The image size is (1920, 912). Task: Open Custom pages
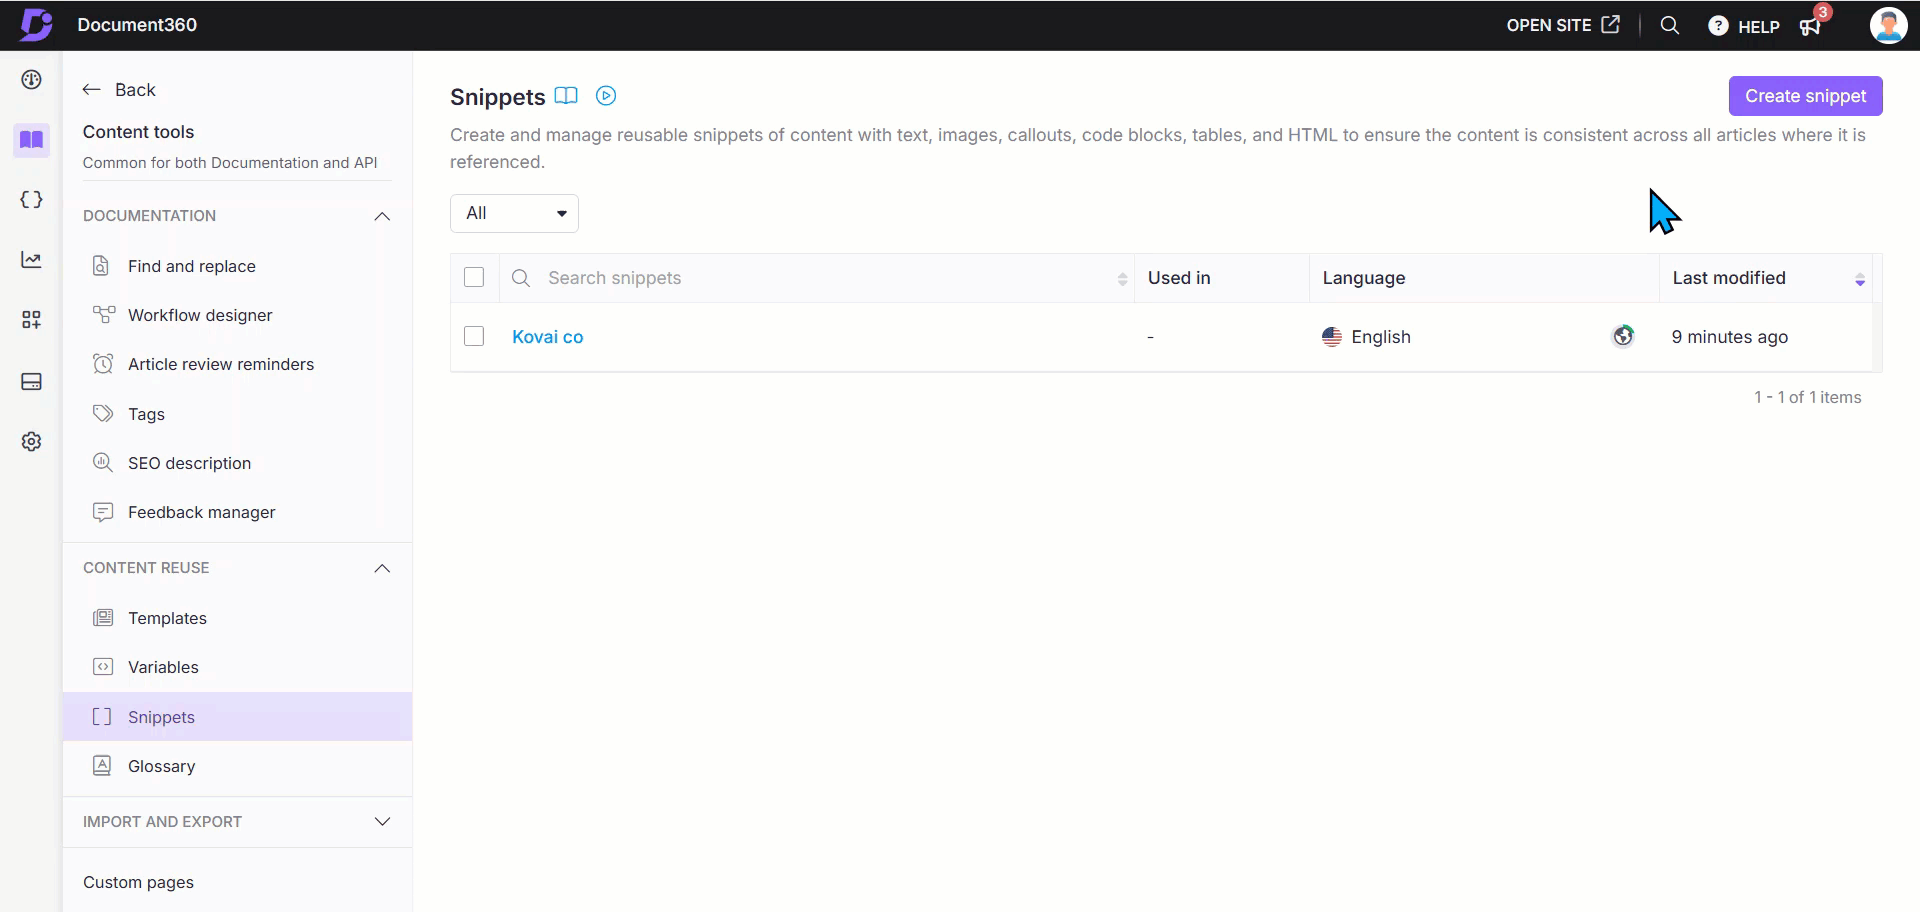138,882
